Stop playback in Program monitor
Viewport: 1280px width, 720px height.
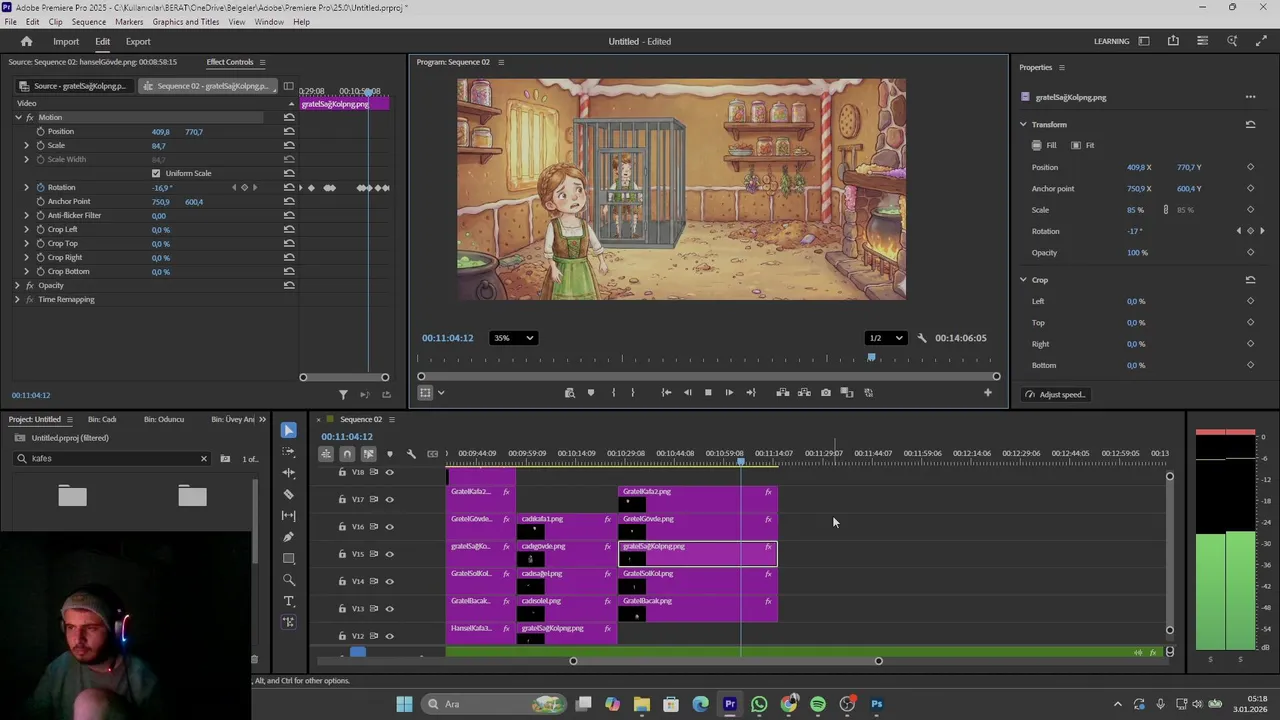[x=708, y=393]
